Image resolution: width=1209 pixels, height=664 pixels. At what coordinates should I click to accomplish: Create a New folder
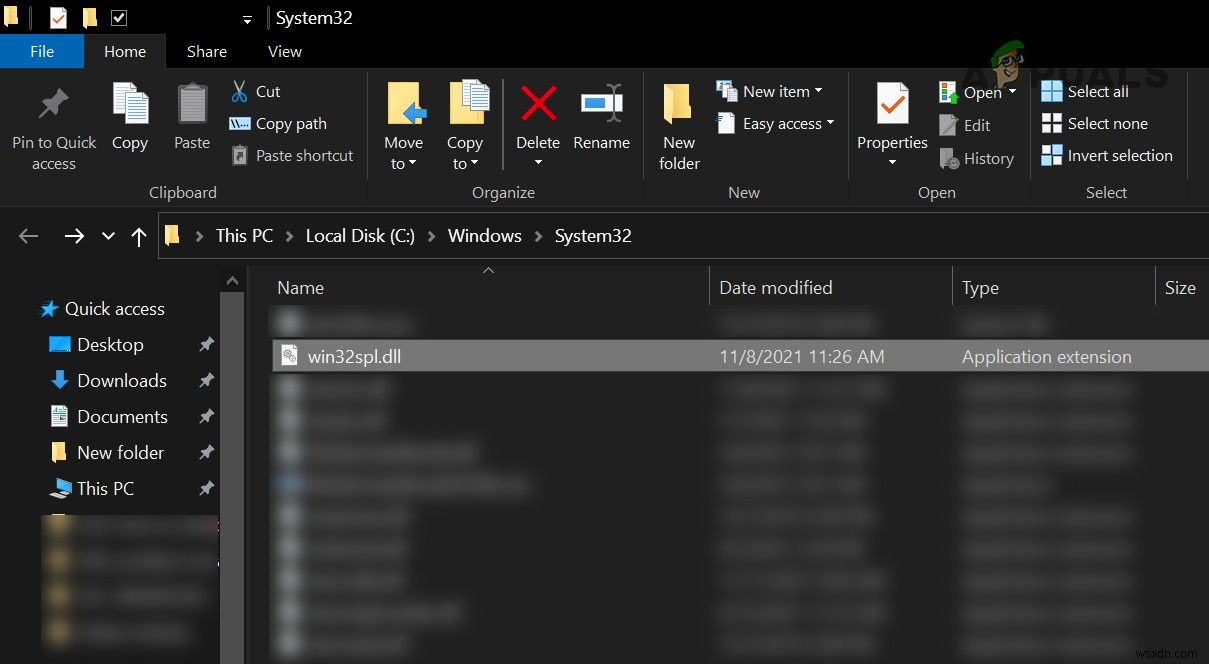coord(679,126)
